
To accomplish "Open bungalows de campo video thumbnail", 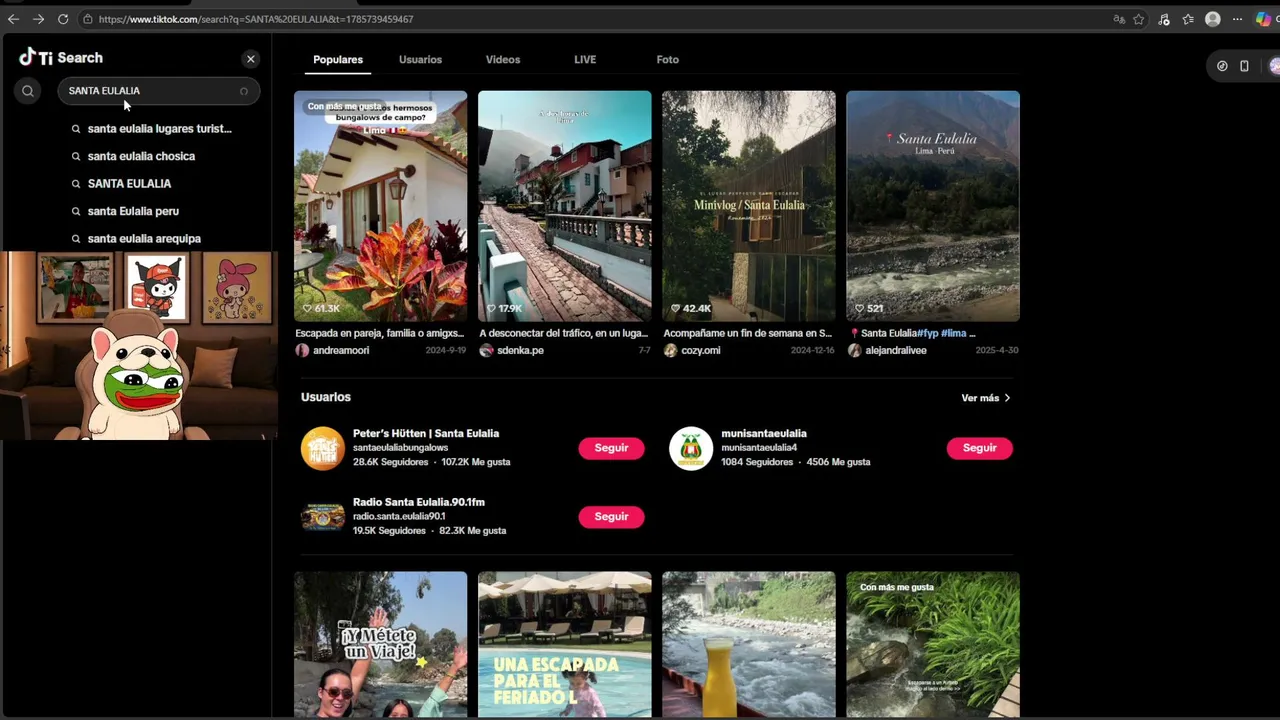I will click(x=380, y=206).
